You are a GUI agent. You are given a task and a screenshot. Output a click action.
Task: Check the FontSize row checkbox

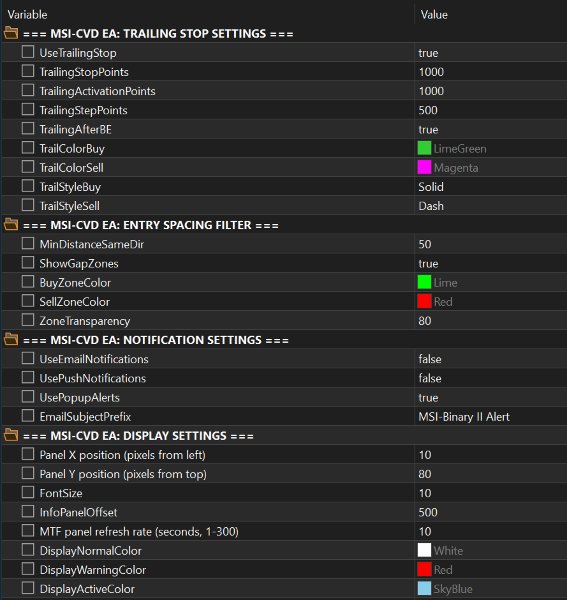28,492
